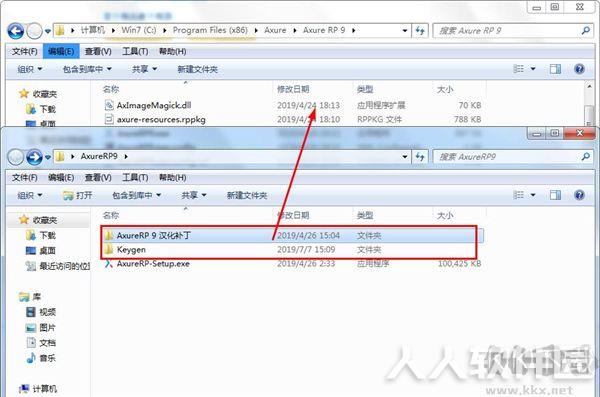Toggle preview pane in Axure RP 9 window
Screen dimensions: 600x397
[555, 69]
